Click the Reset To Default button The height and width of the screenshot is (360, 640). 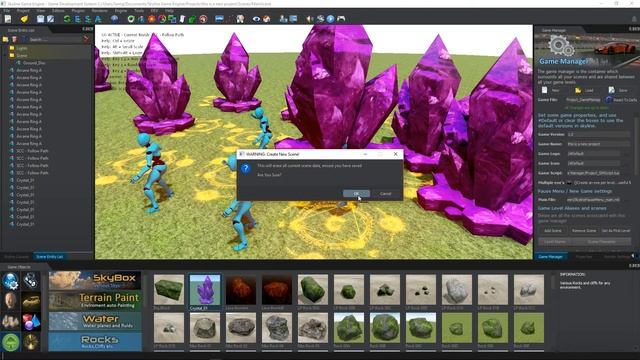point(621,100)
